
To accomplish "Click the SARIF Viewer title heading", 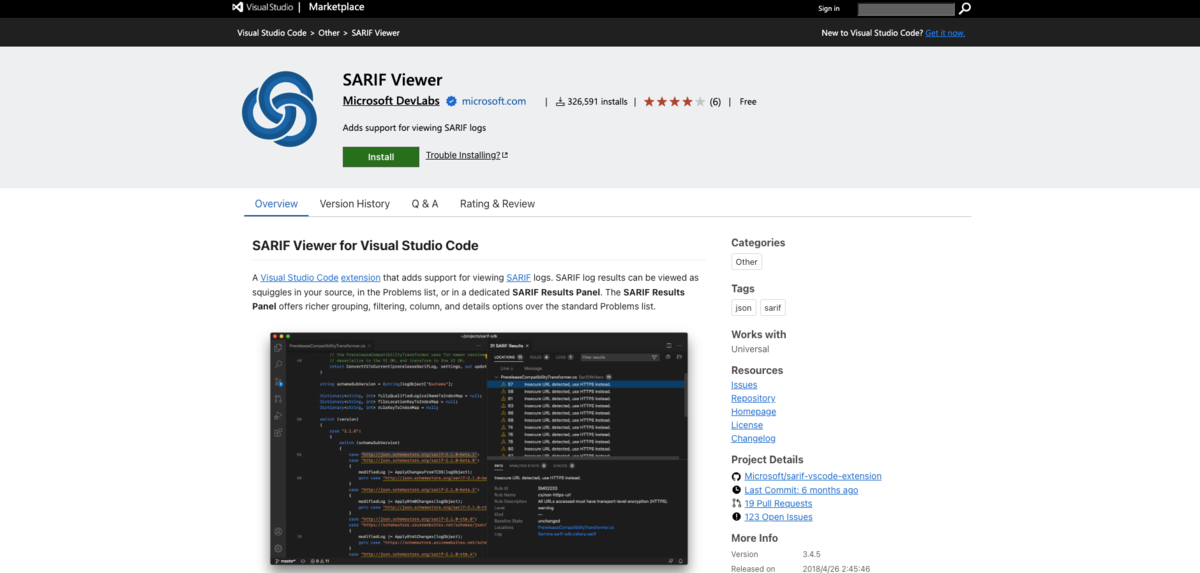I will [x=392, y=80].
